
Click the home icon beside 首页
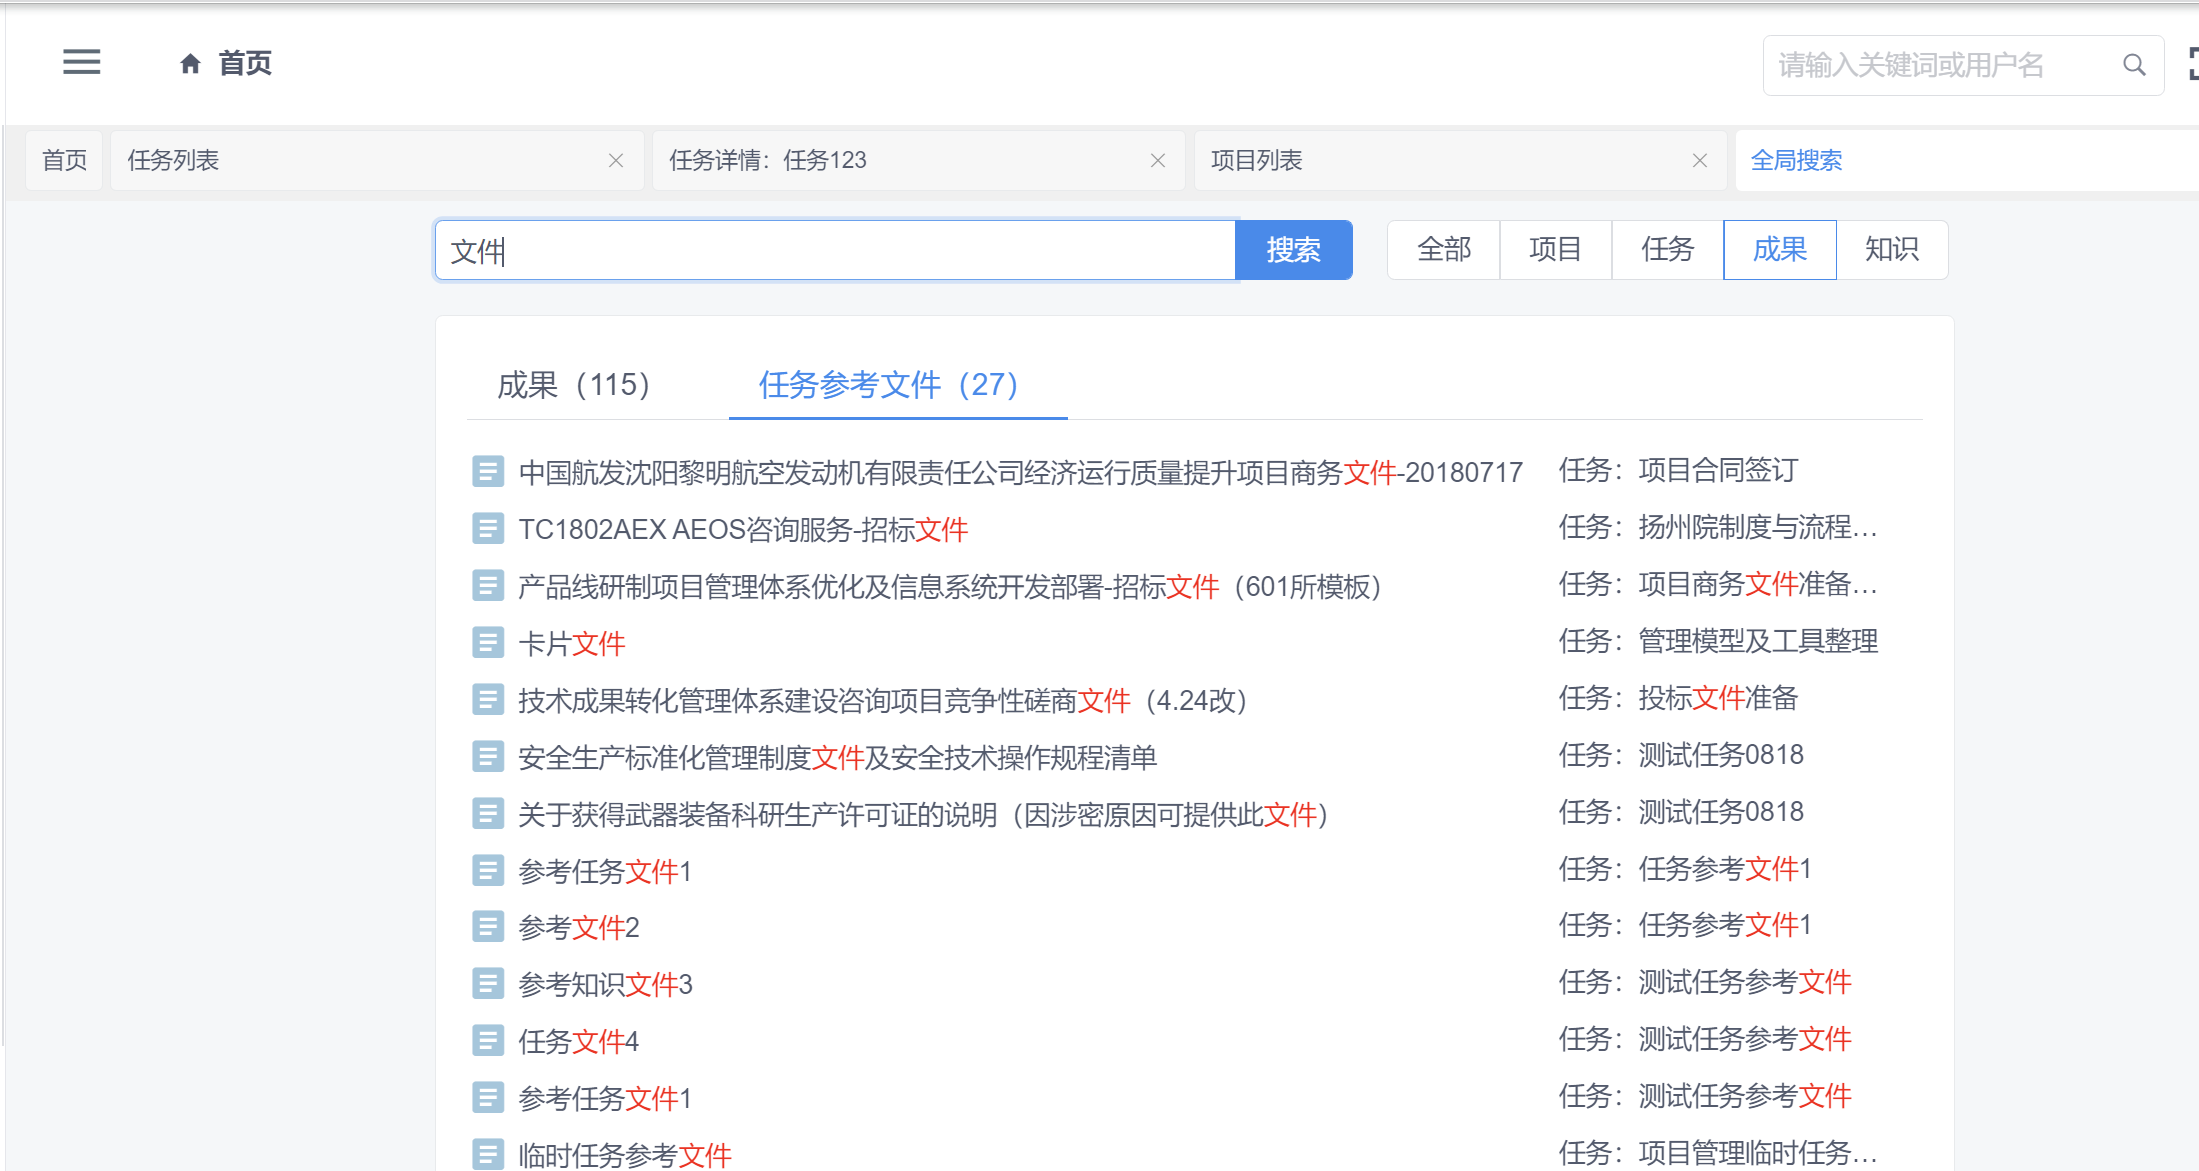tap(190, 64)
